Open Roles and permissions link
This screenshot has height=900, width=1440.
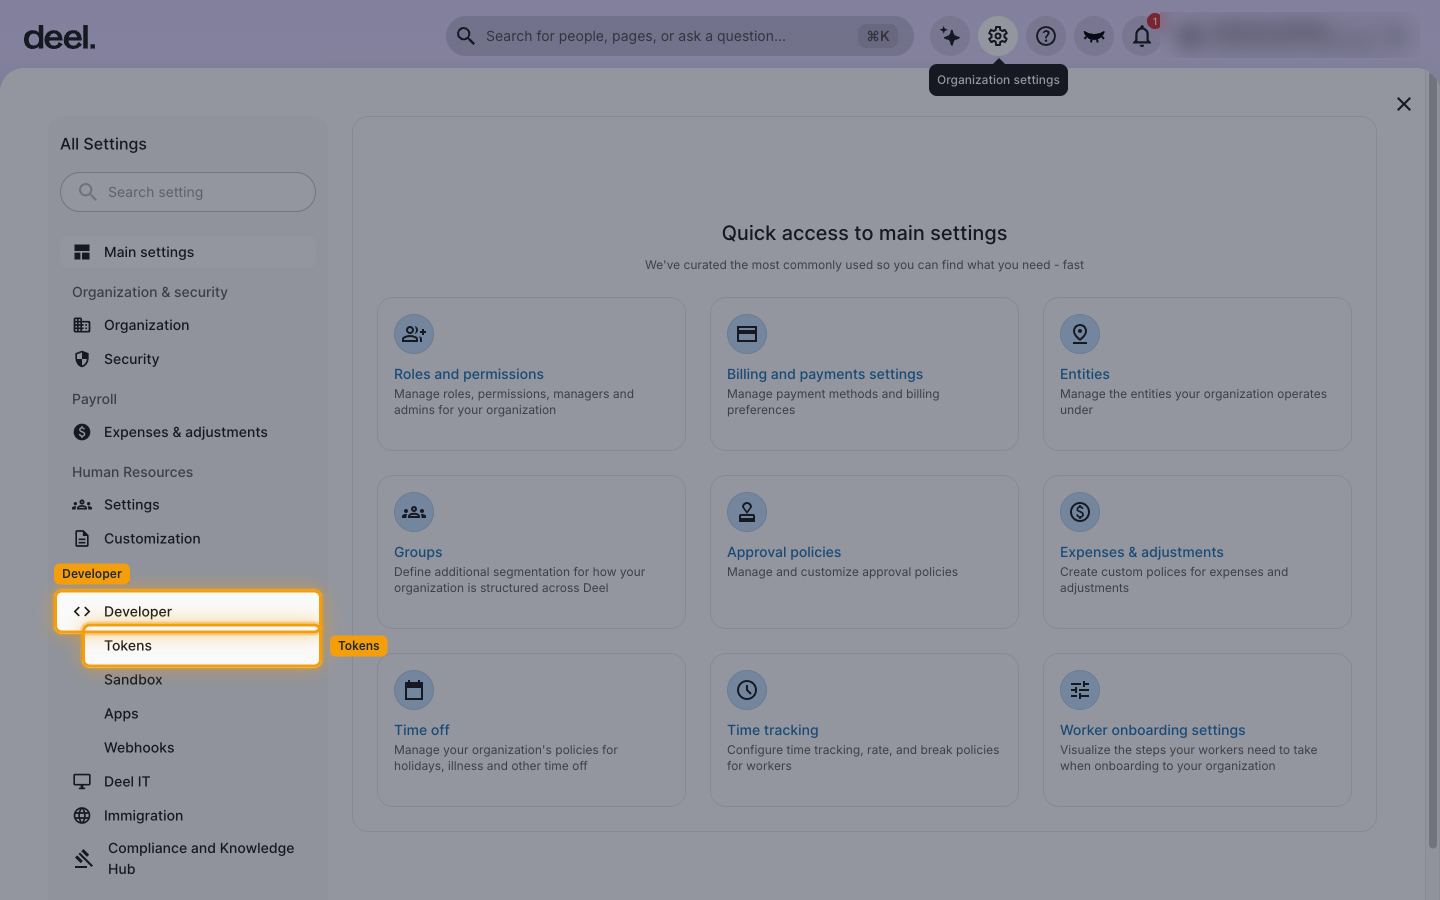pyautogui.click(x=469, y=374)
